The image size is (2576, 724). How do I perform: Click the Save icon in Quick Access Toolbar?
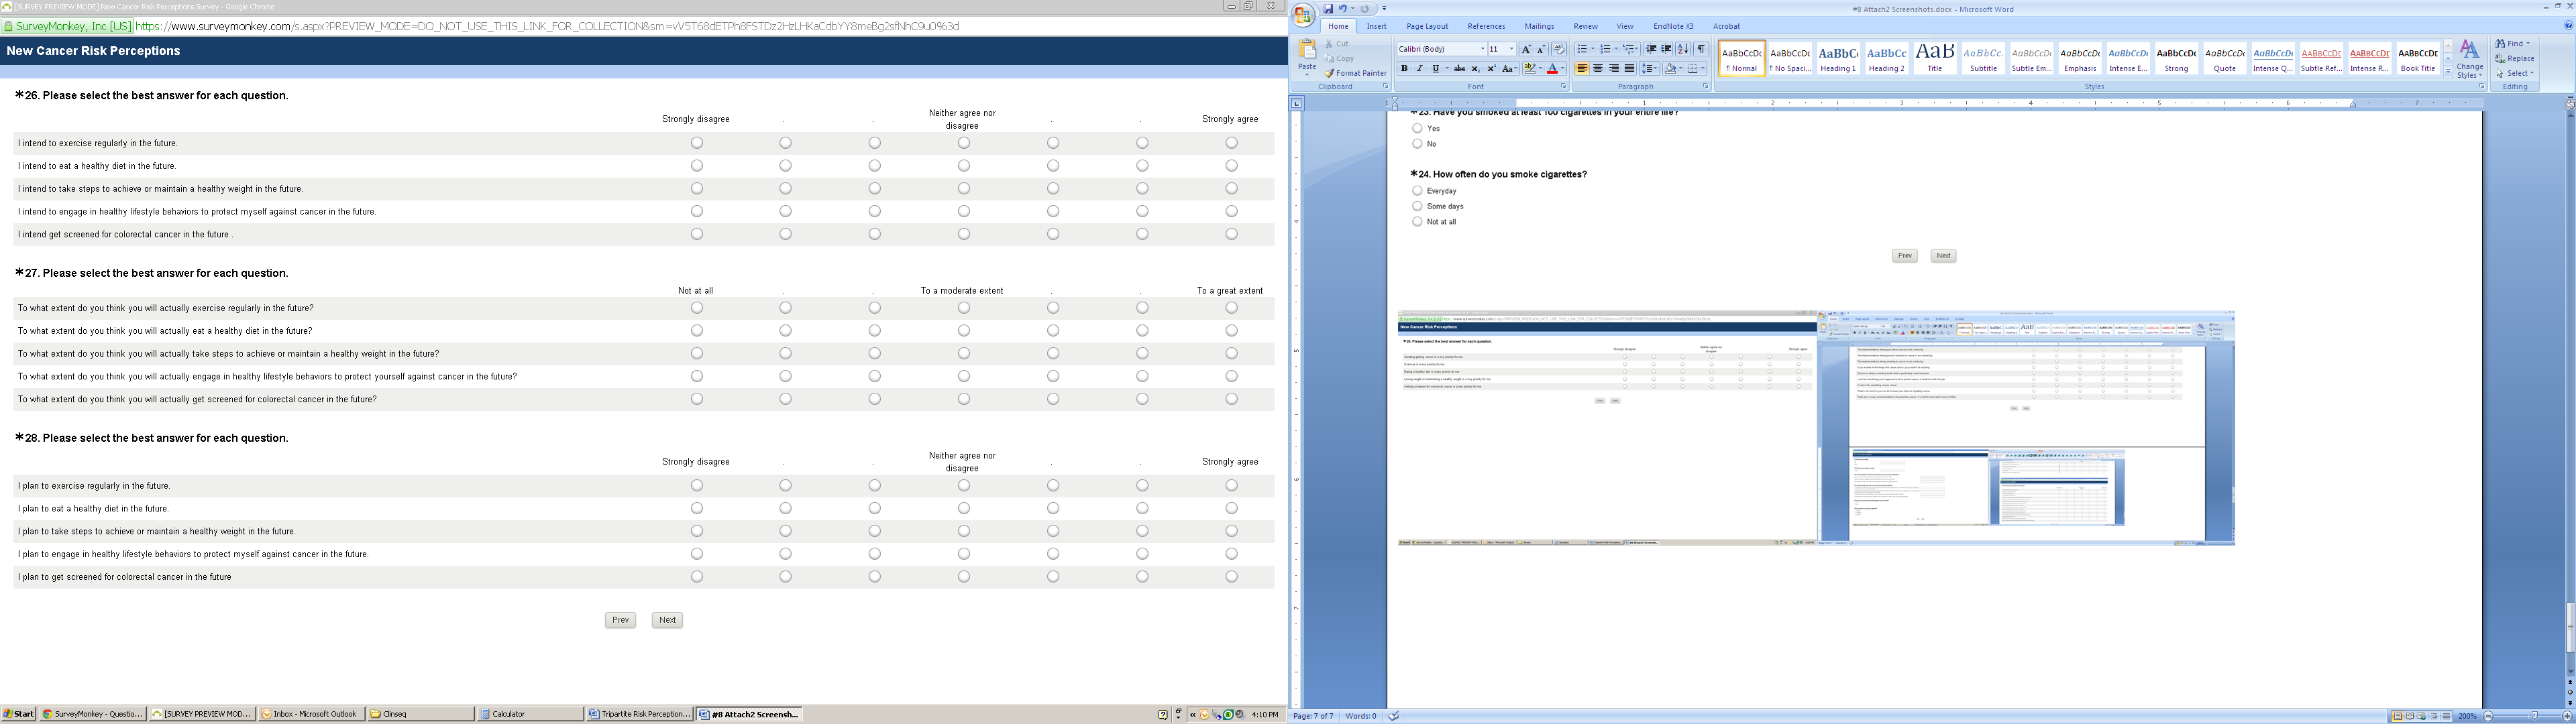click(x=1328, y=9)
